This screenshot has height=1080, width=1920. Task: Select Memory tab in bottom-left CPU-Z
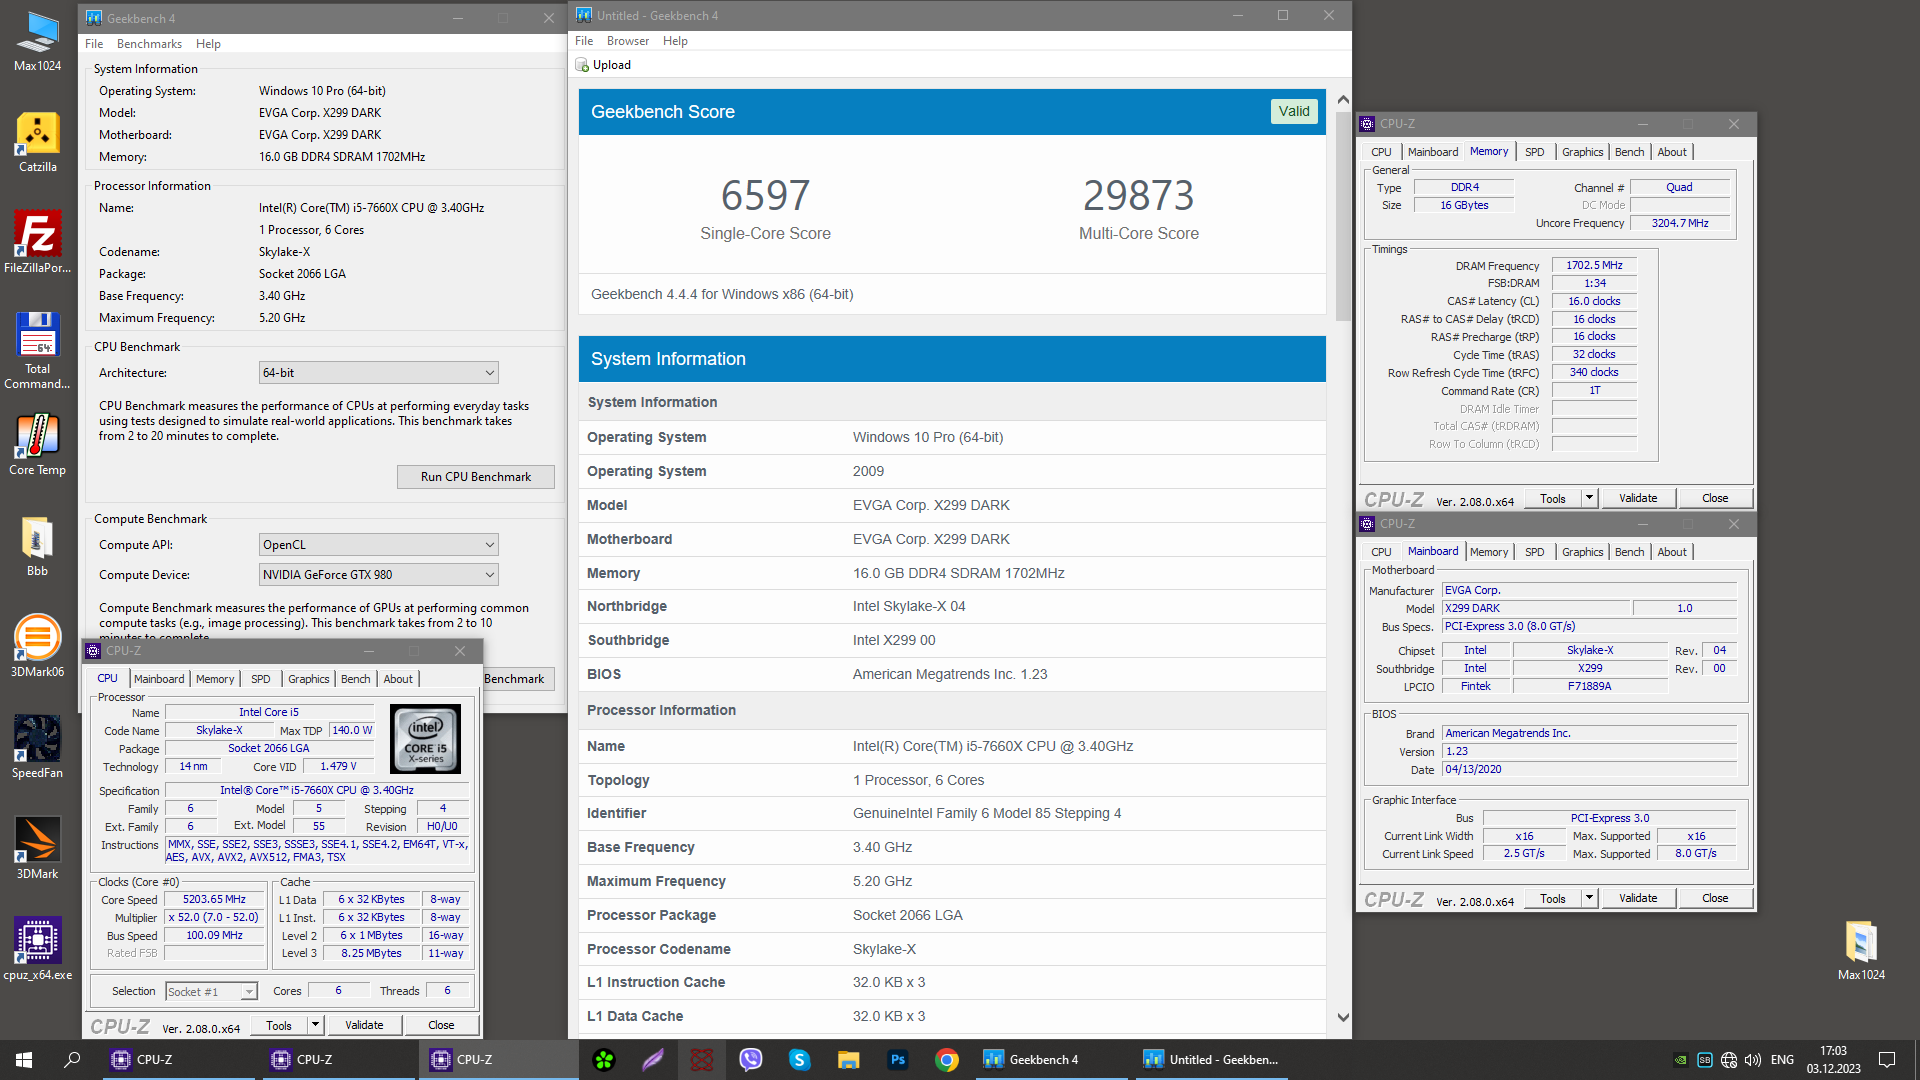click(x=215, y=679)
